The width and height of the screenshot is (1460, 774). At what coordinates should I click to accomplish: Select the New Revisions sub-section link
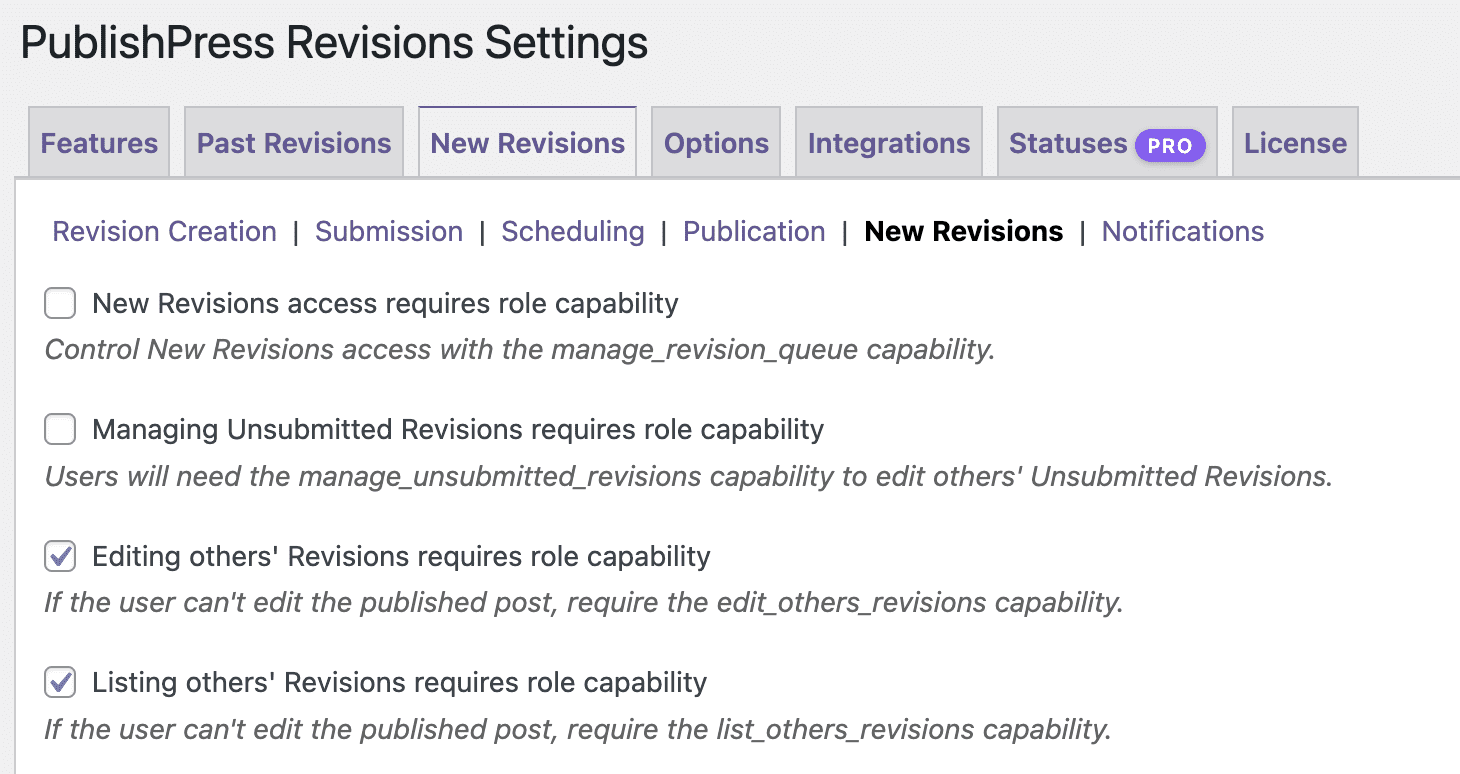[x=963, y=231]
